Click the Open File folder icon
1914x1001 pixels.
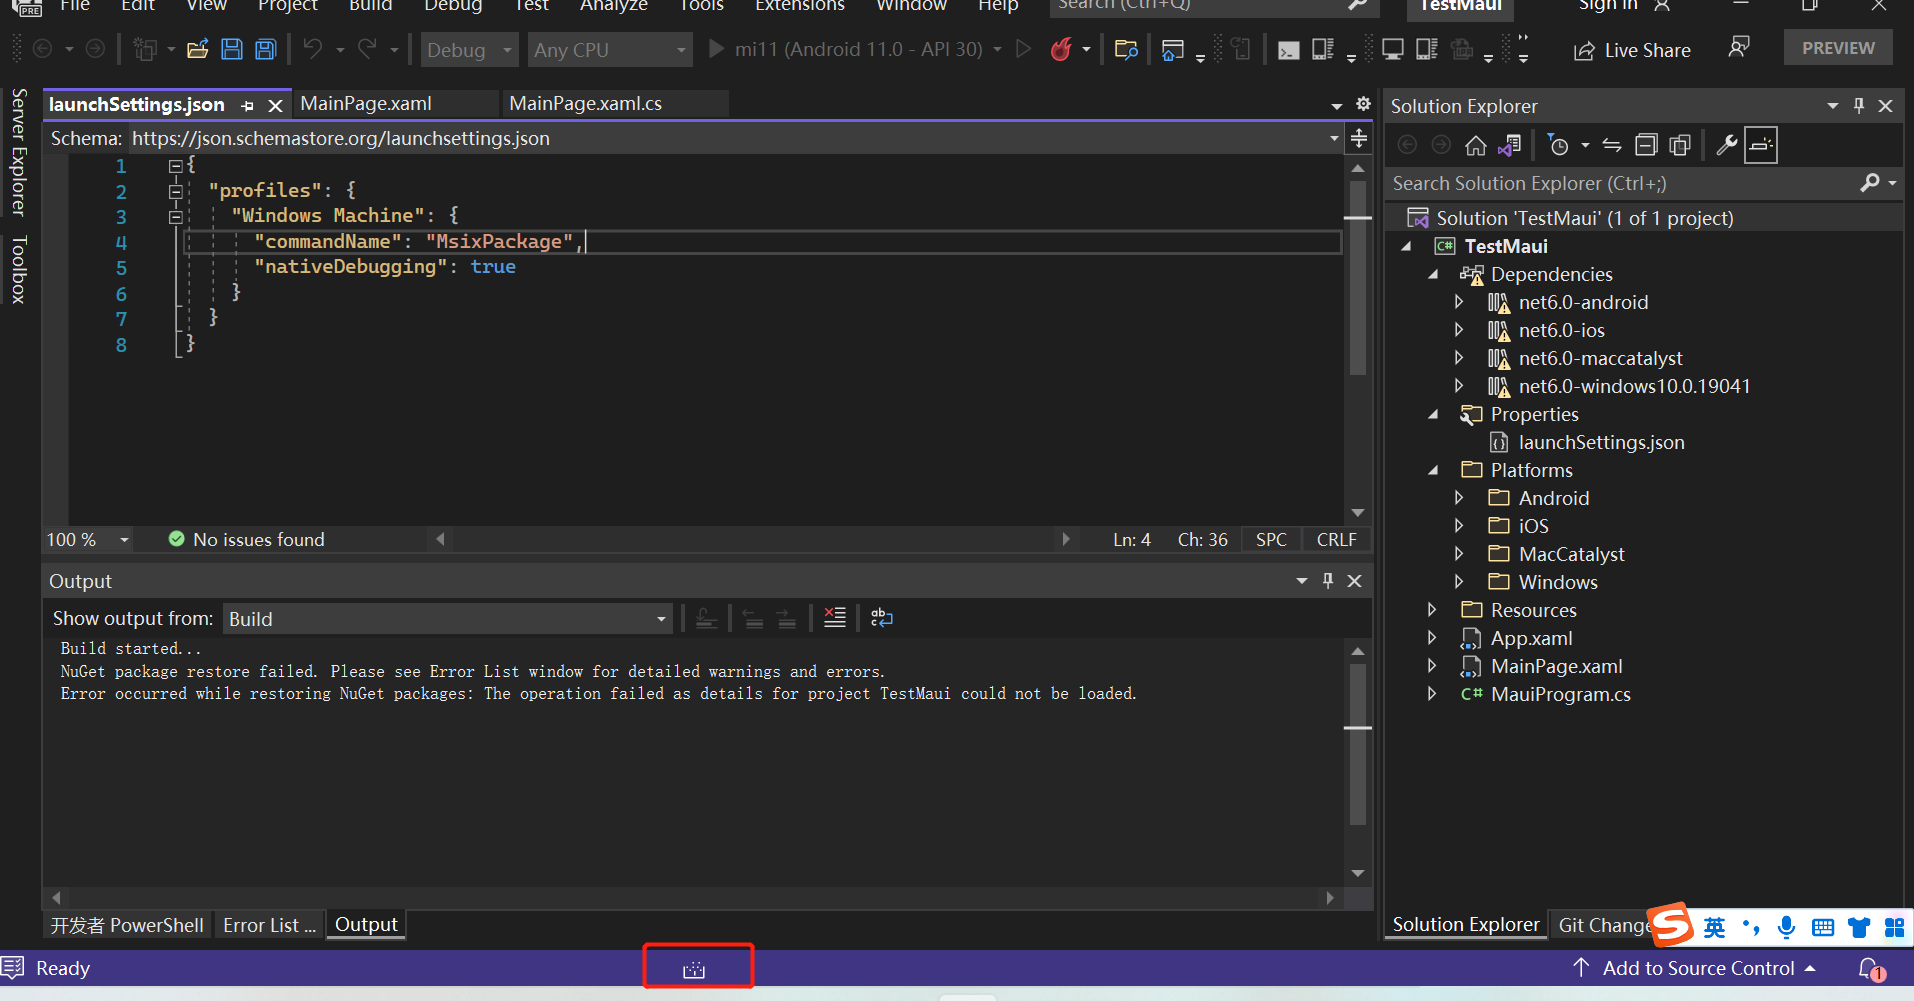(198, 49)
